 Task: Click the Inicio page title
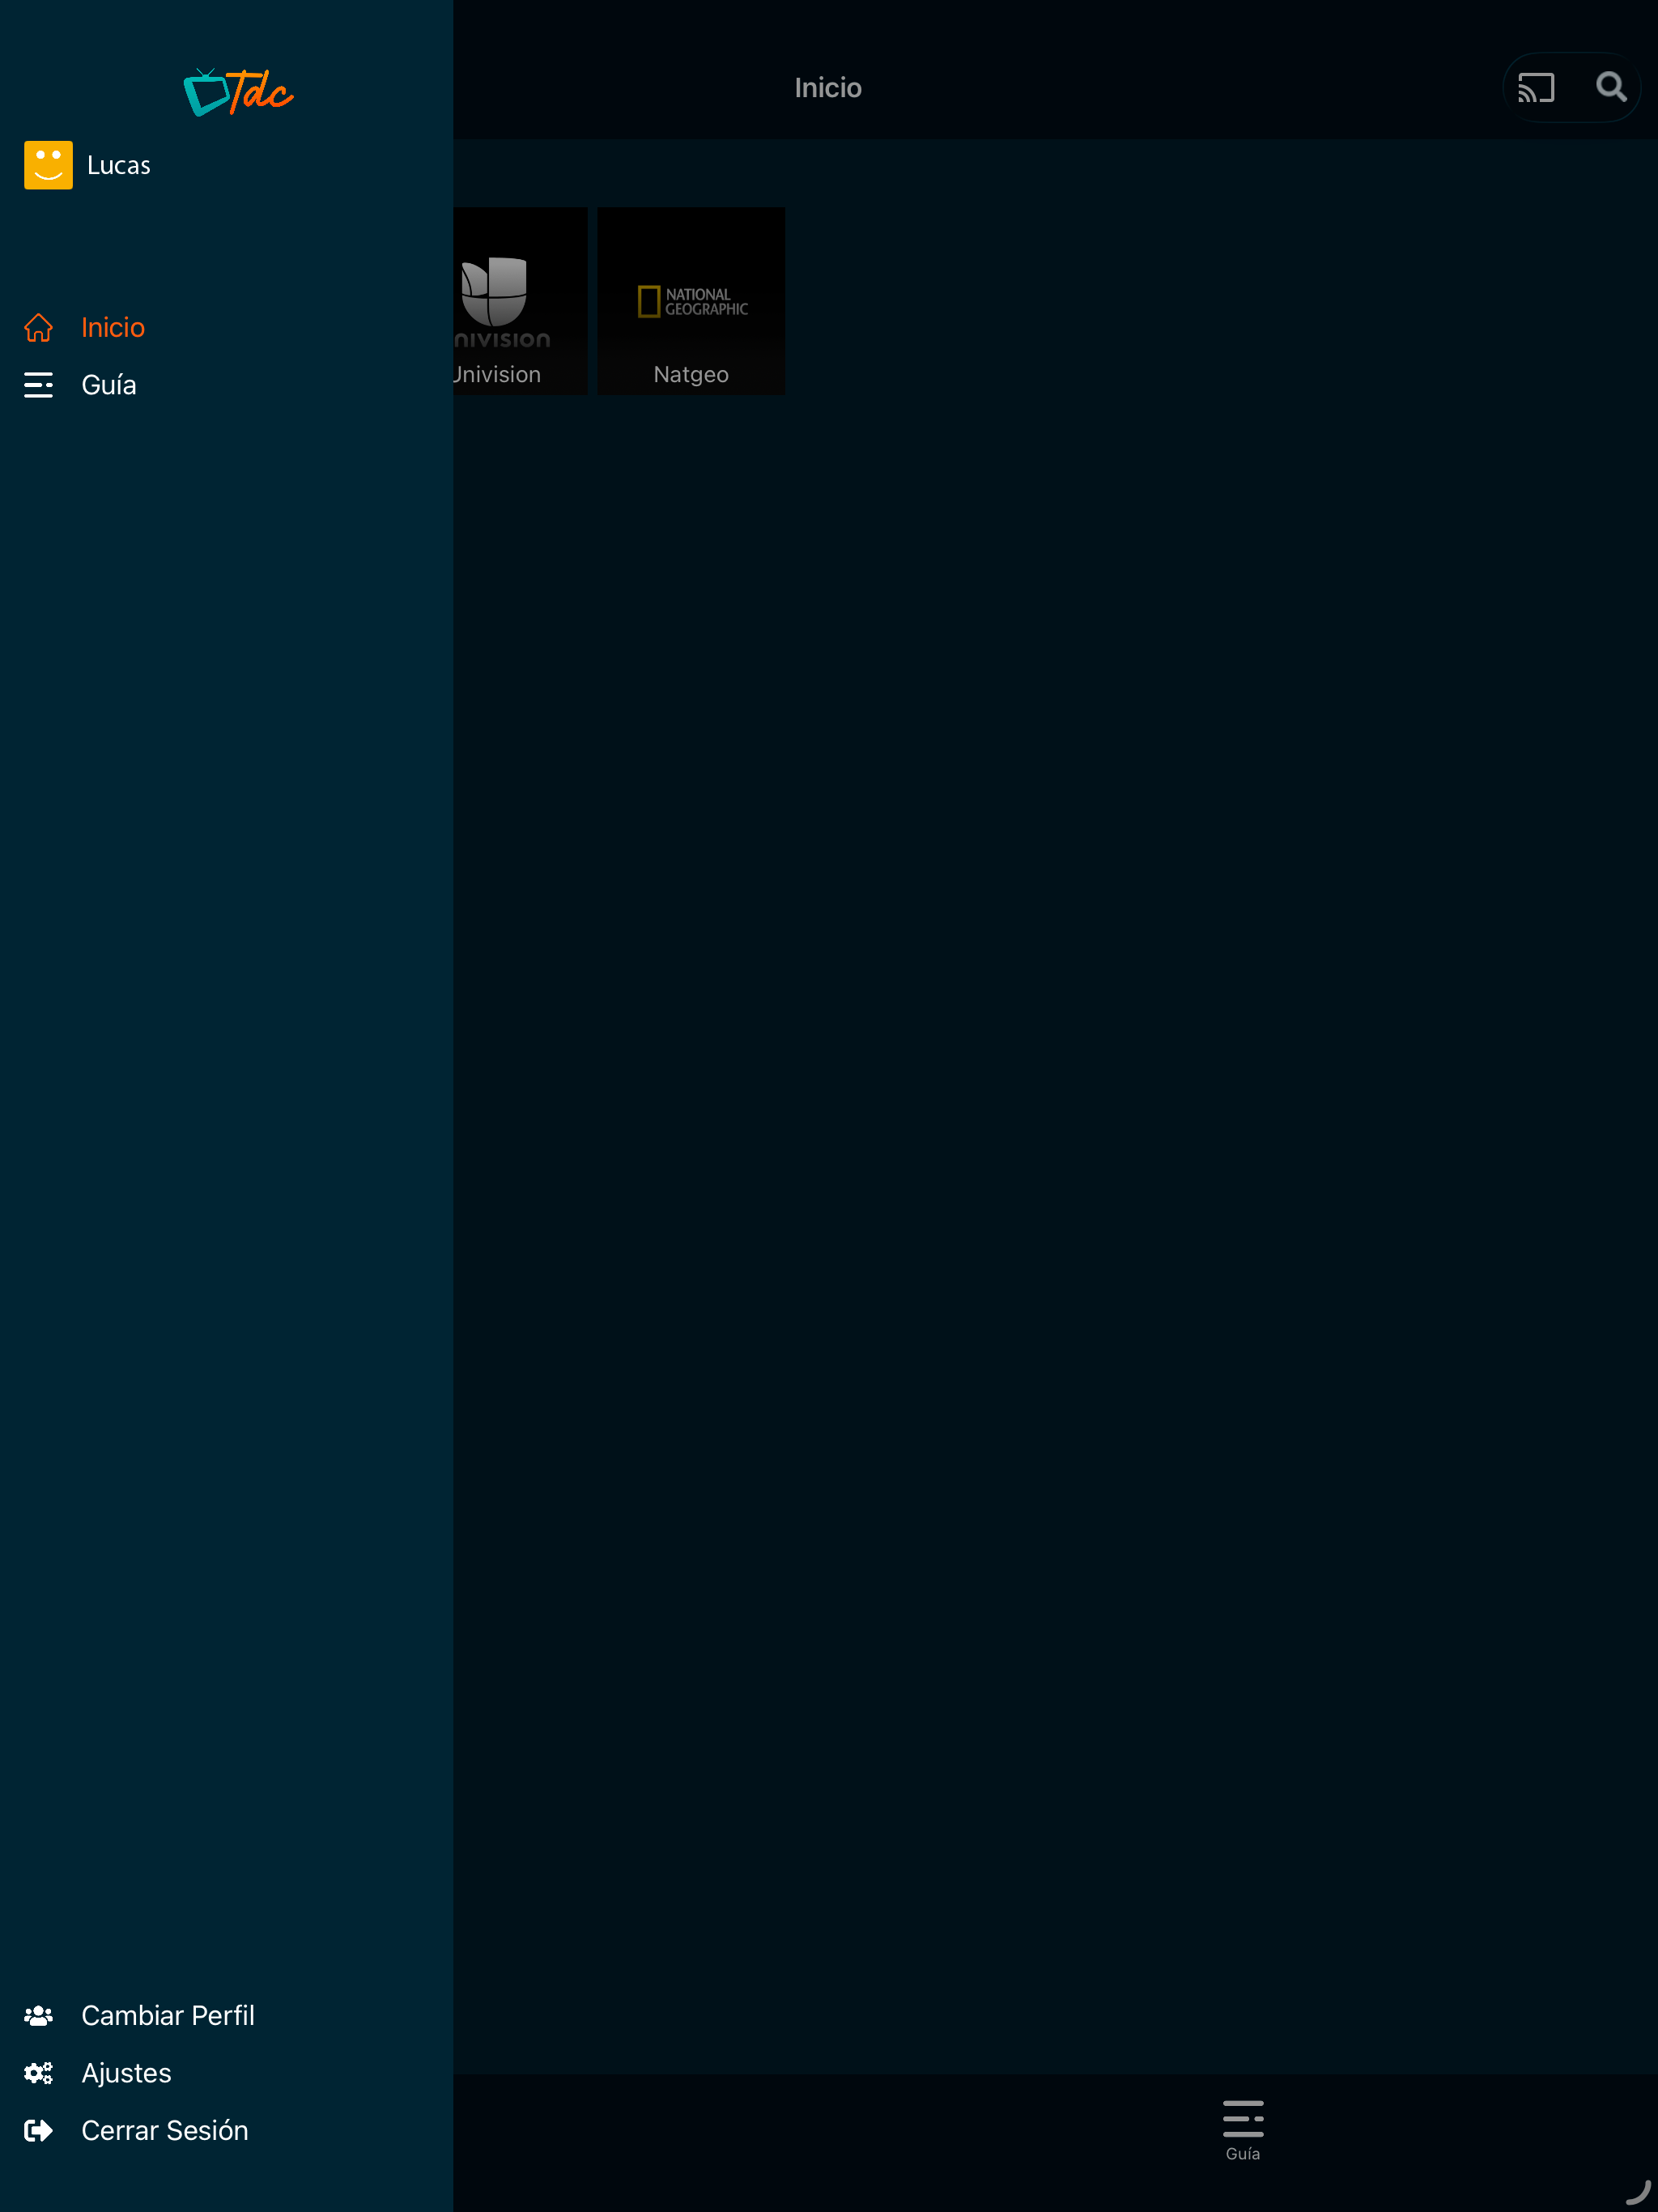828,88
